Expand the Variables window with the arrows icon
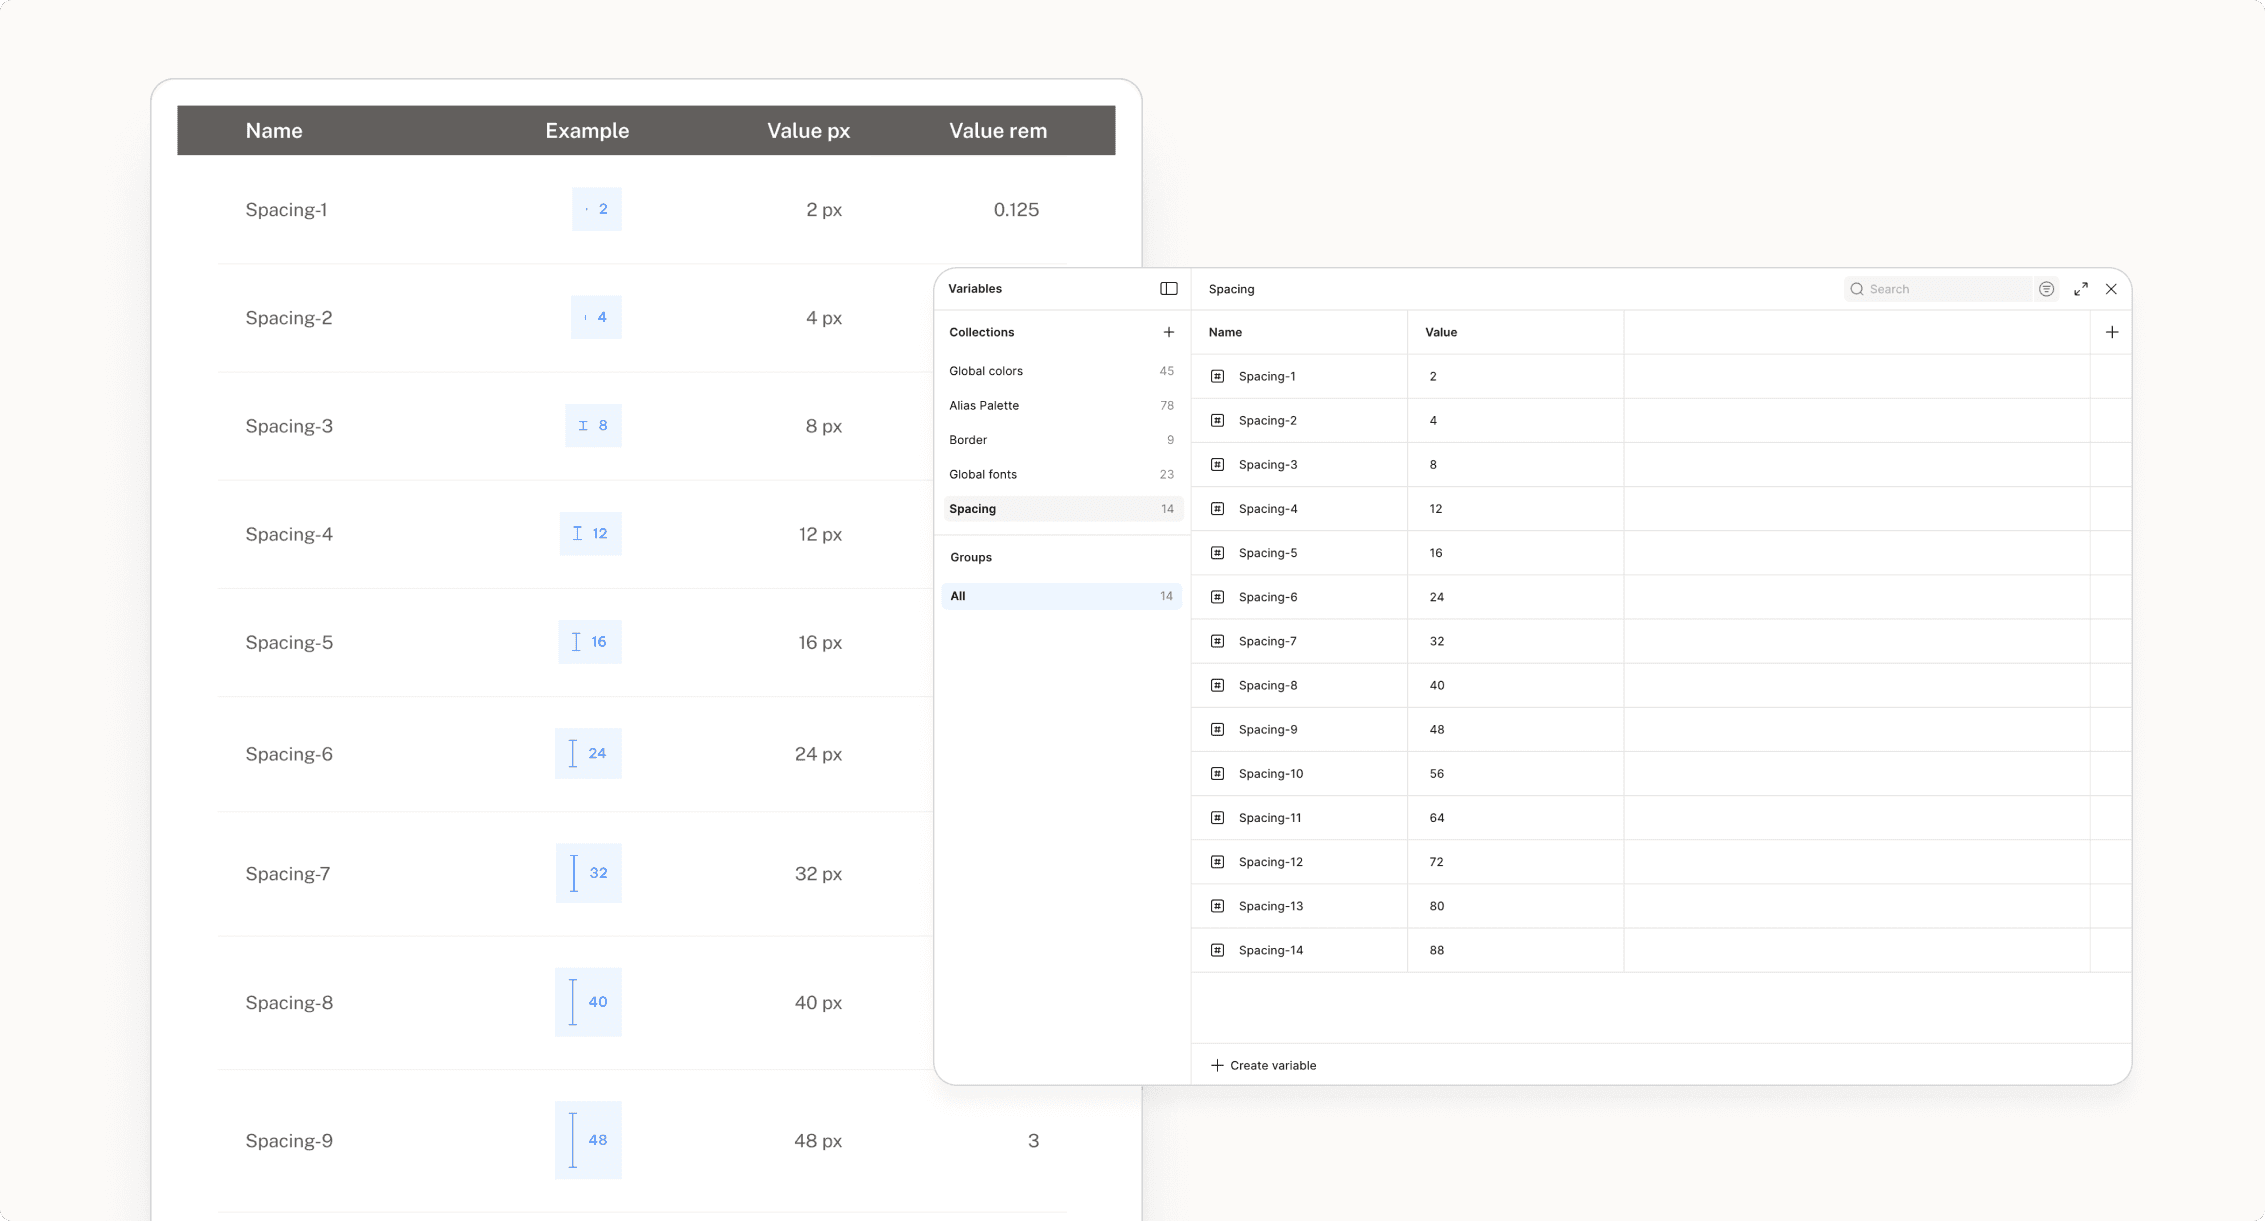 (x=2080, y=289)
